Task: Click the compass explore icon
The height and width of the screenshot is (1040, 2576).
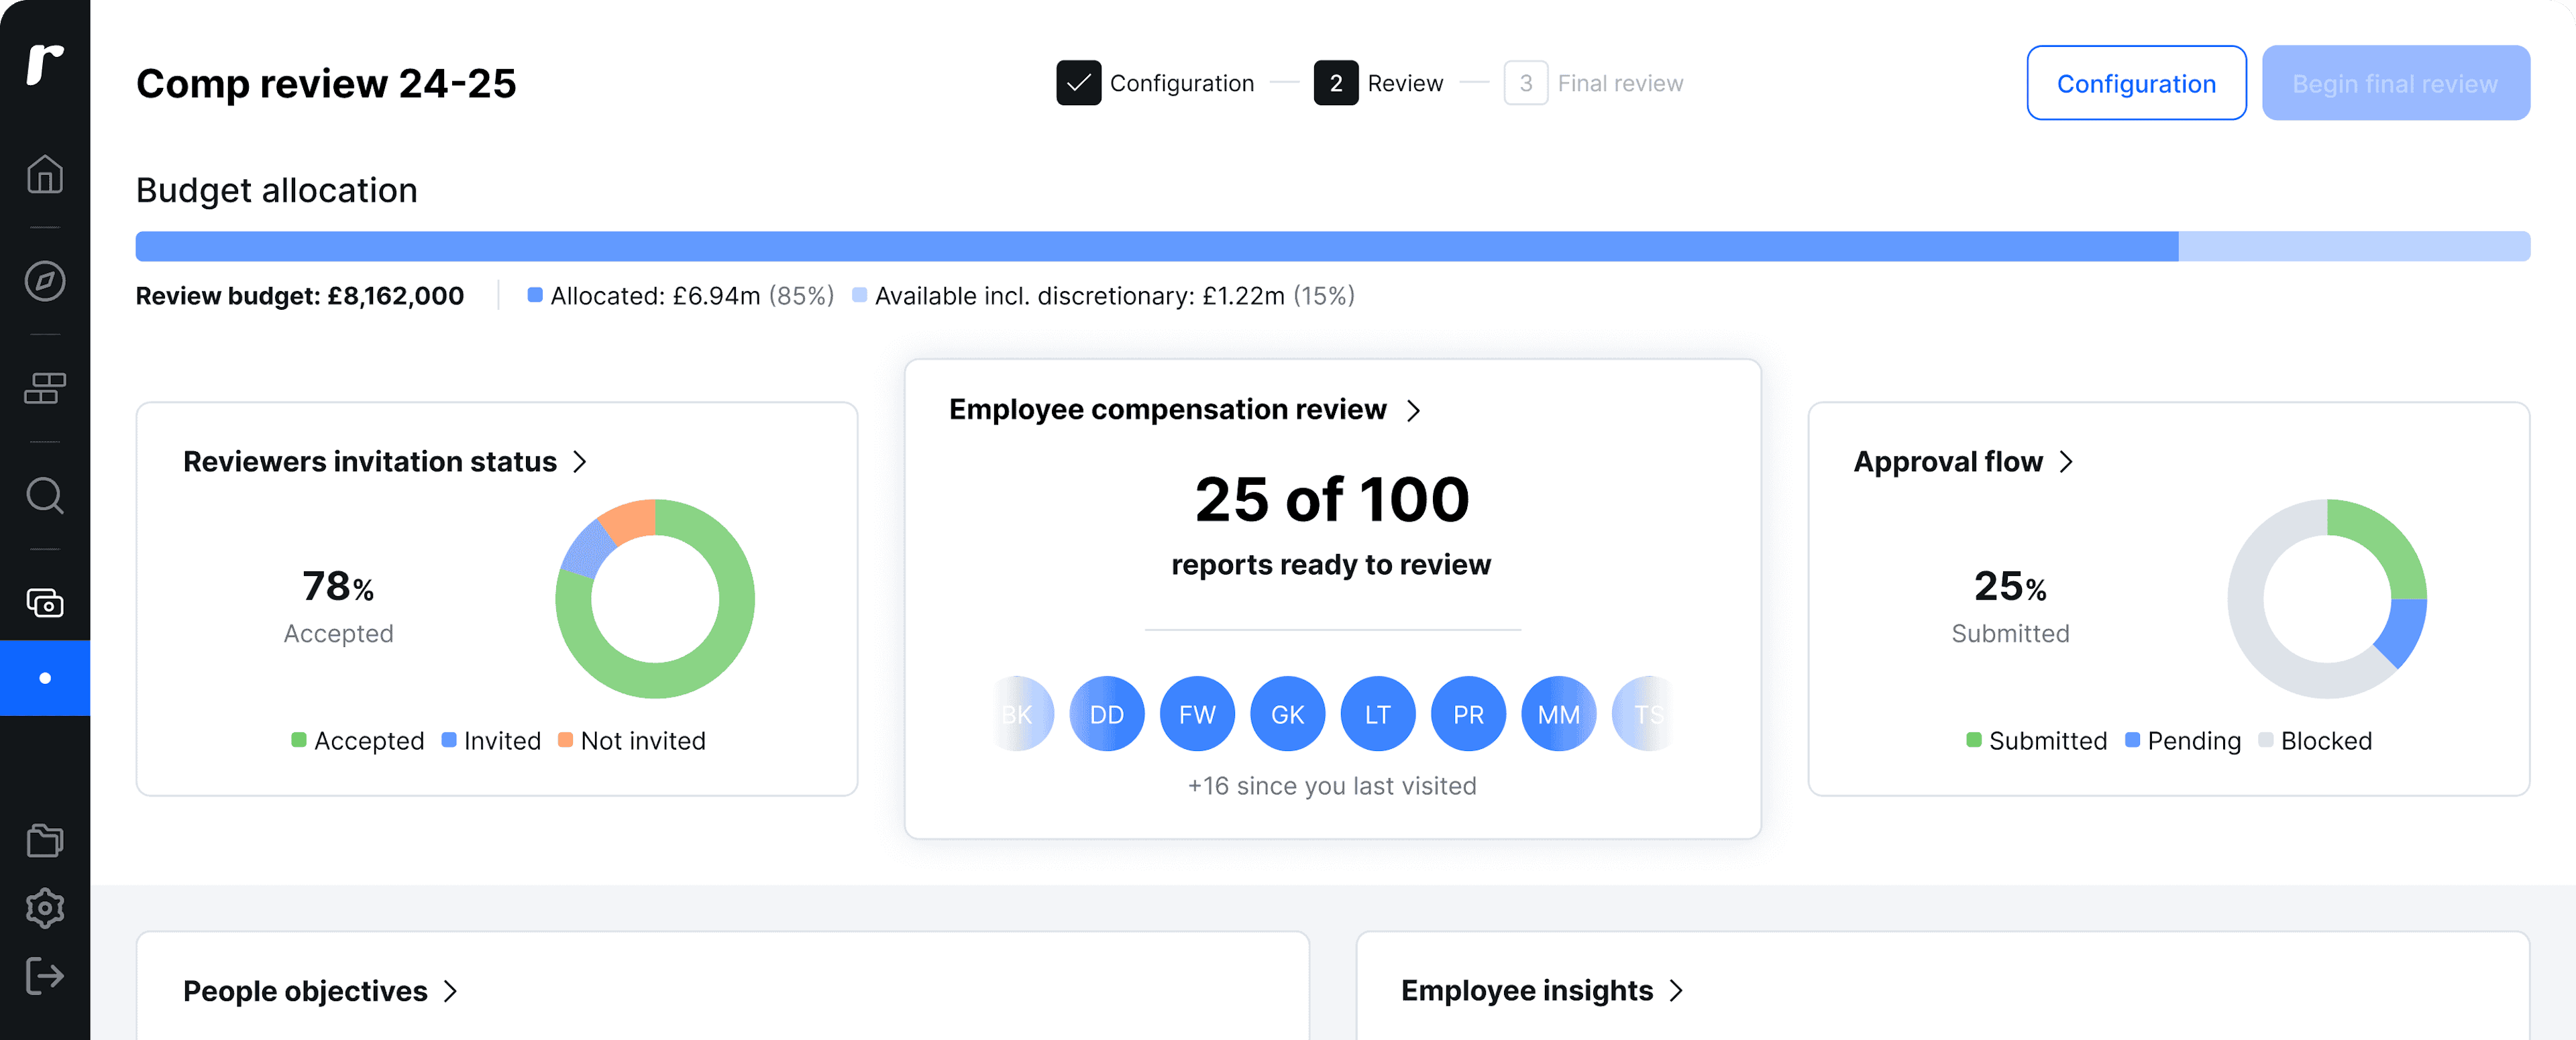Action: point(45,281)
